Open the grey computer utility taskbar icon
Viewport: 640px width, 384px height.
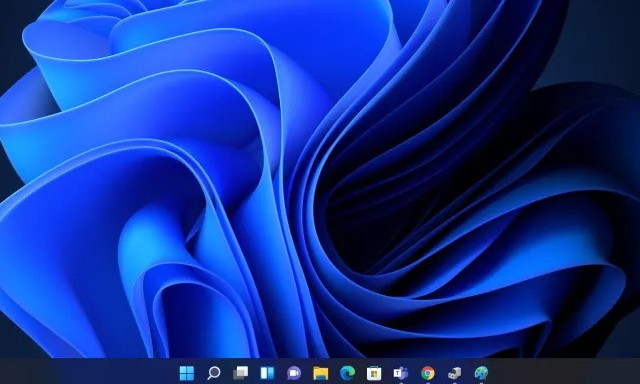click(x=454, y=373)
